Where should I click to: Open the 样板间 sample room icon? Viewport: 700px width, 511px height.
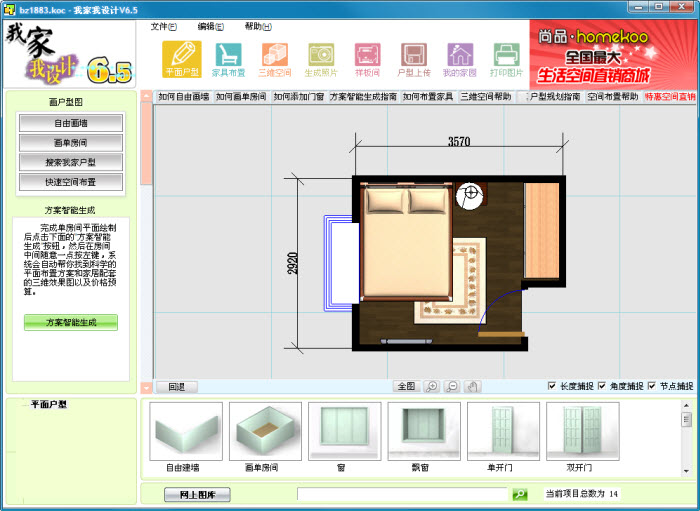point(367,59)
